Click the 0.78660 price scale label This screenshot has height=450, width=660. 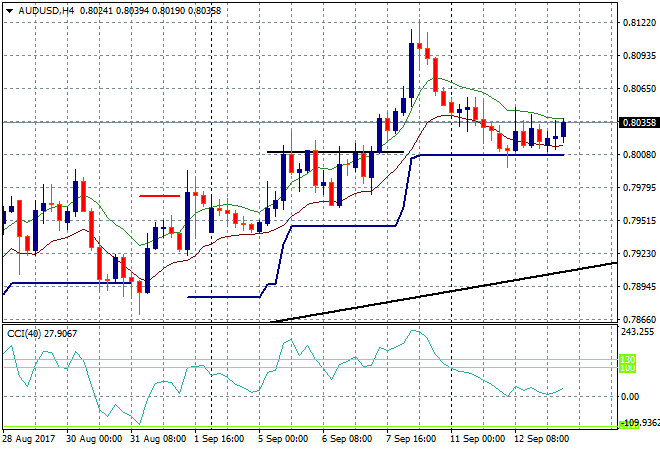pyautogui.click(x=639, y=320)
